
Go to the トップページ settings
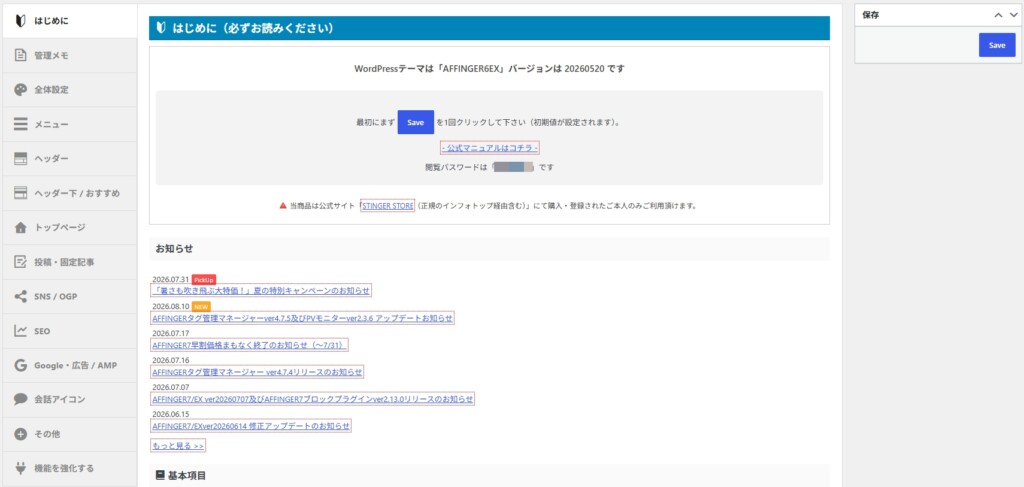click(x=69, y=228)
